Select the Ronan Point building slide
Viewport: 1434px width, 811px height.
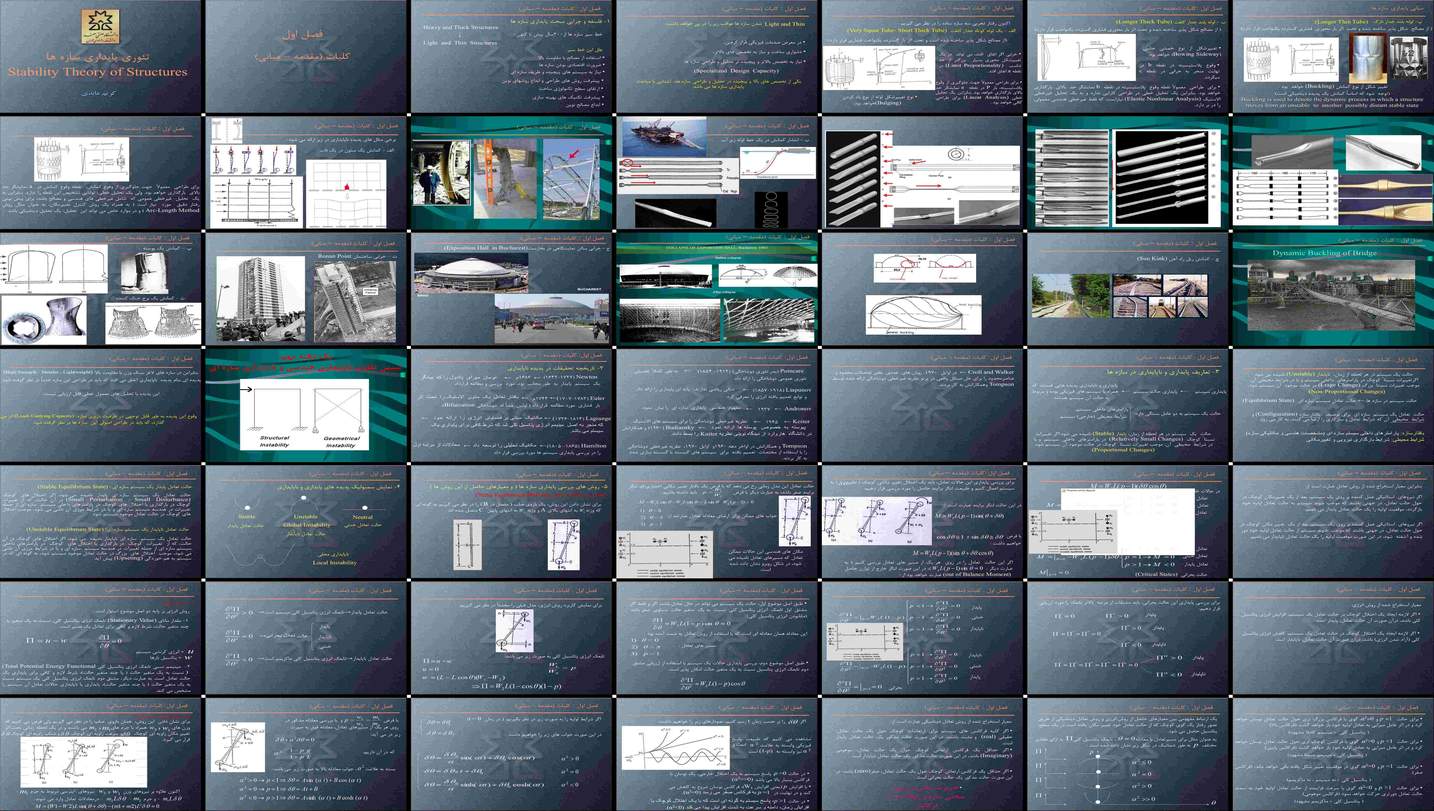[306, 289]
